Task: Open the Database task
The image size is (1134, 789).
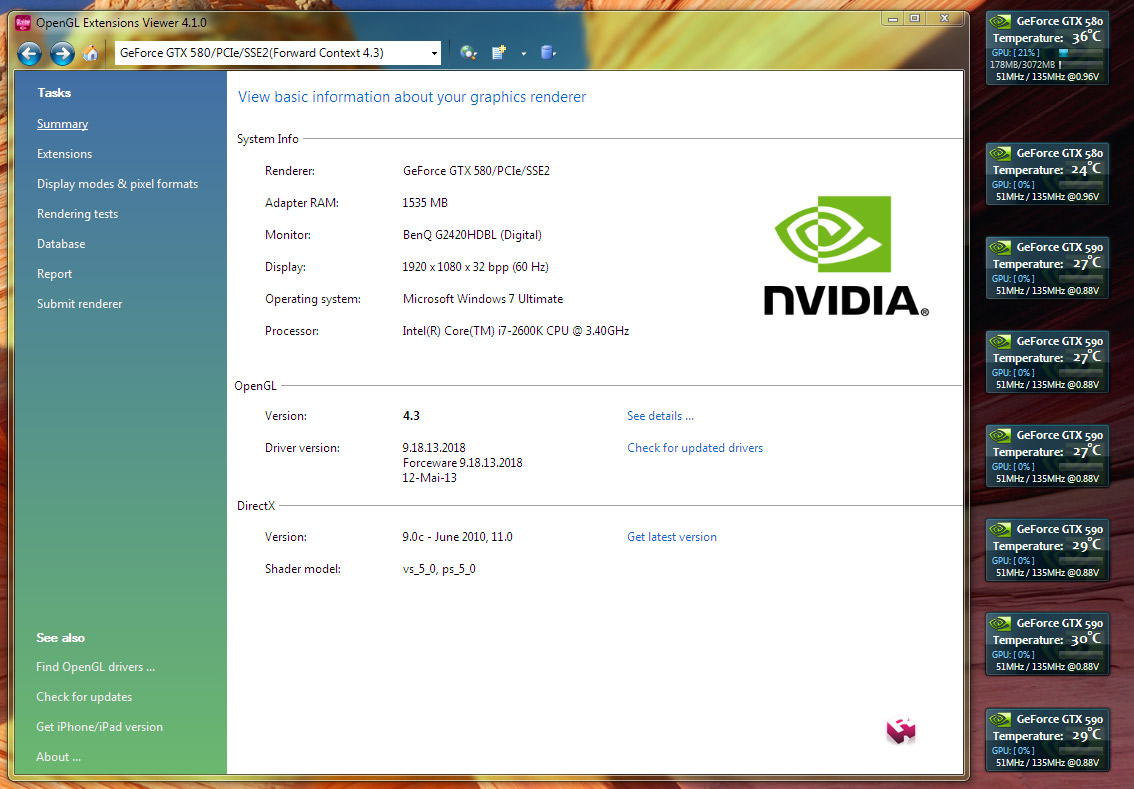Action: (x=61, y=244)
